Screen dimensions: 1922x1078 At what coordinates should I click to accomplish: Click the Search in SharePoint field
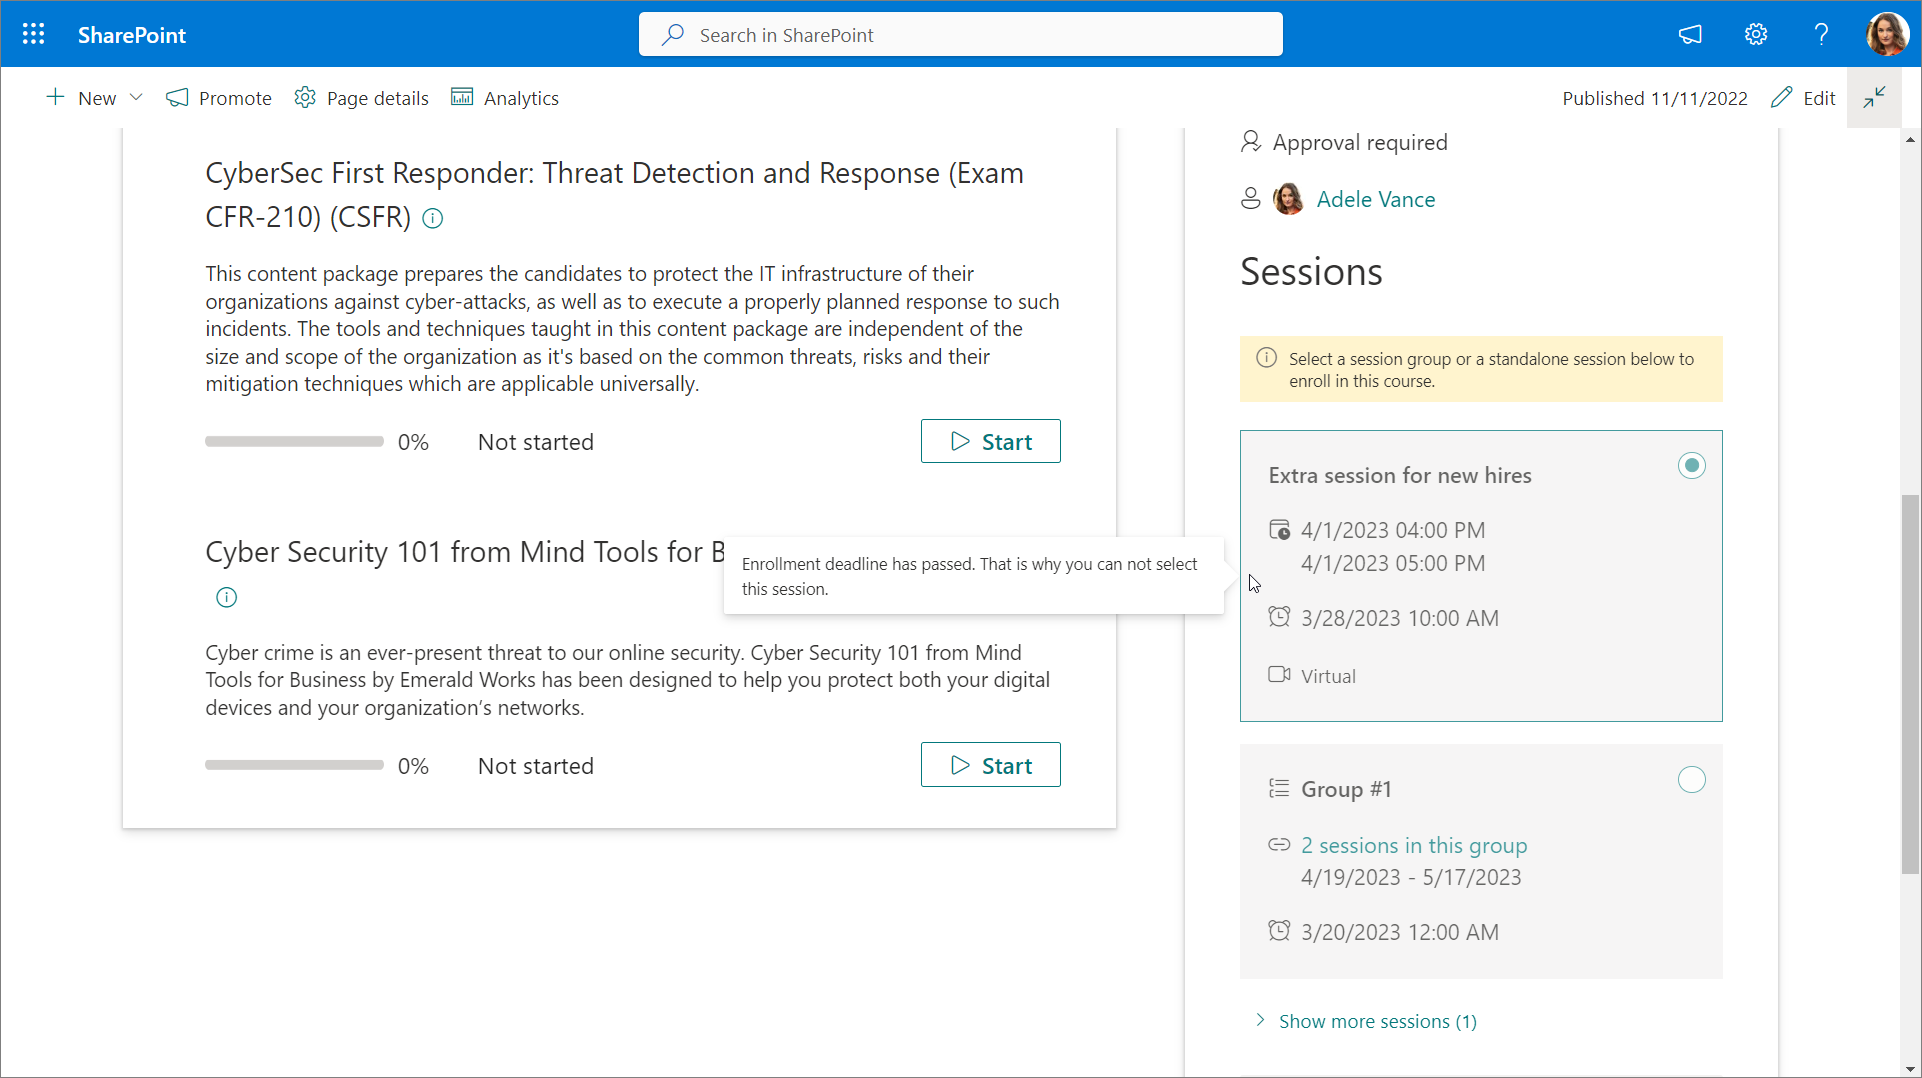click(960, 35)
